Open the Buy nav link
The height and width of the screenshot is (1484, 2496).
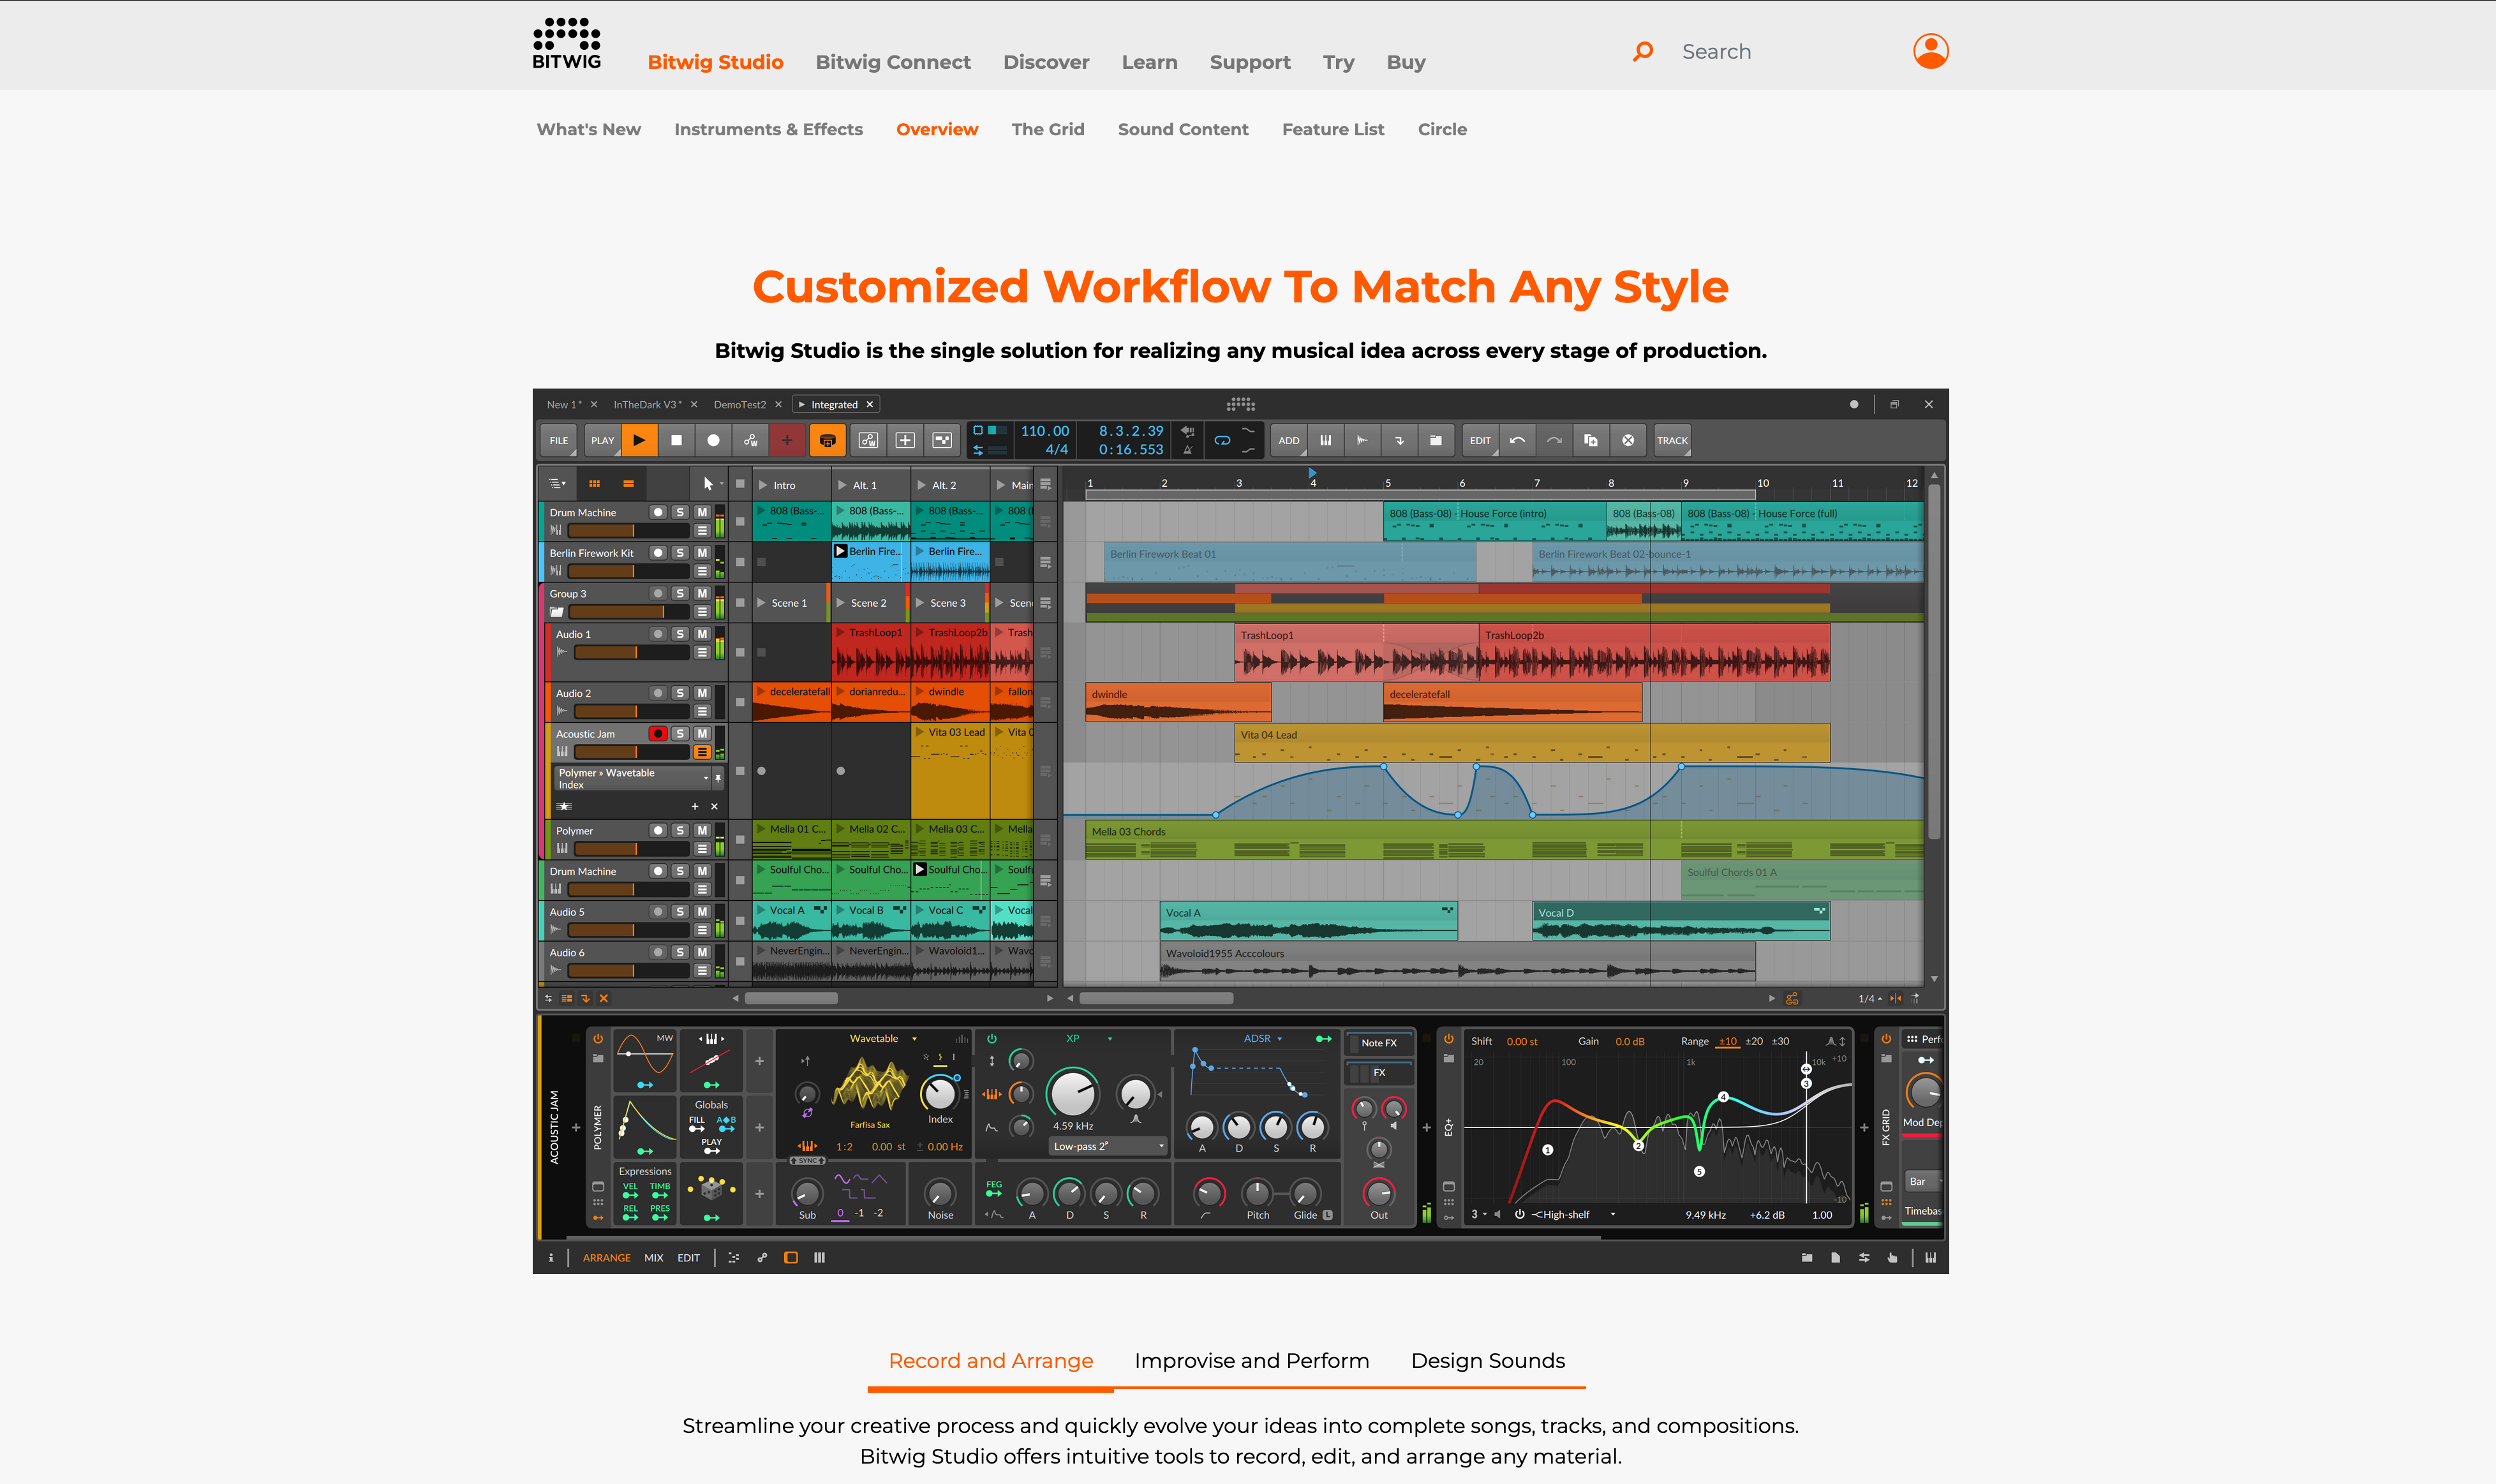point(1405,62)
